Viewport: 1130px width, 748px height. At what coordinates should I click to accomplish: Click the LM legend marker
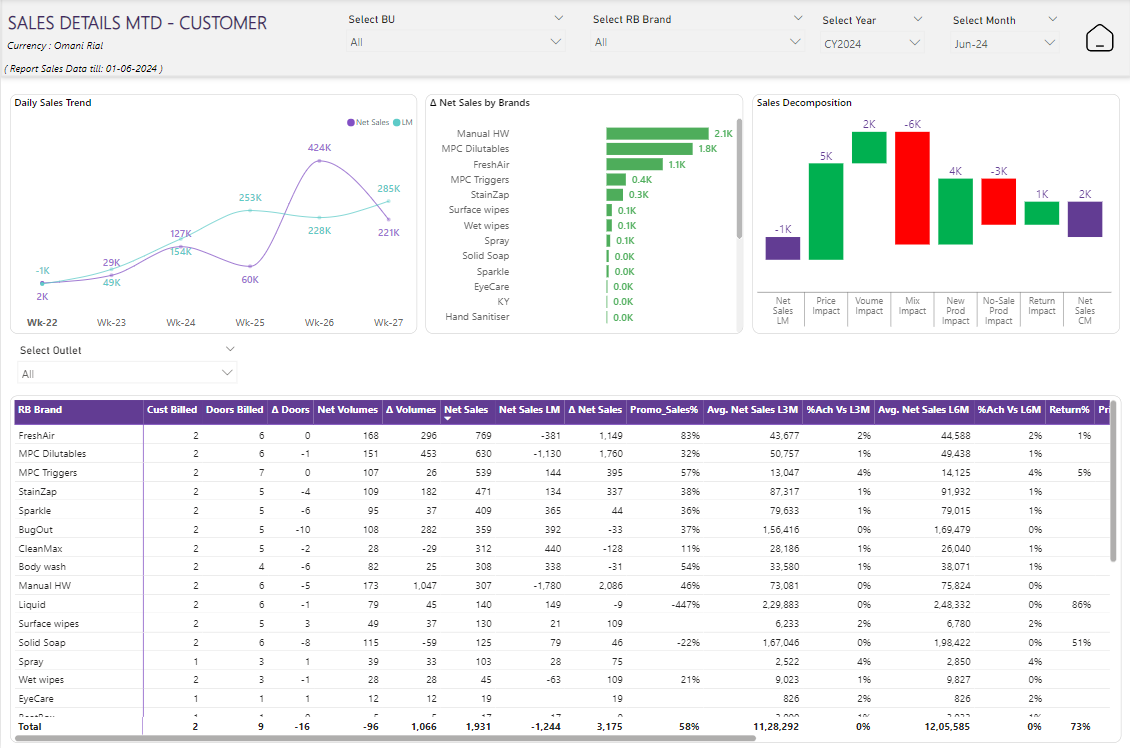(397, 122)
